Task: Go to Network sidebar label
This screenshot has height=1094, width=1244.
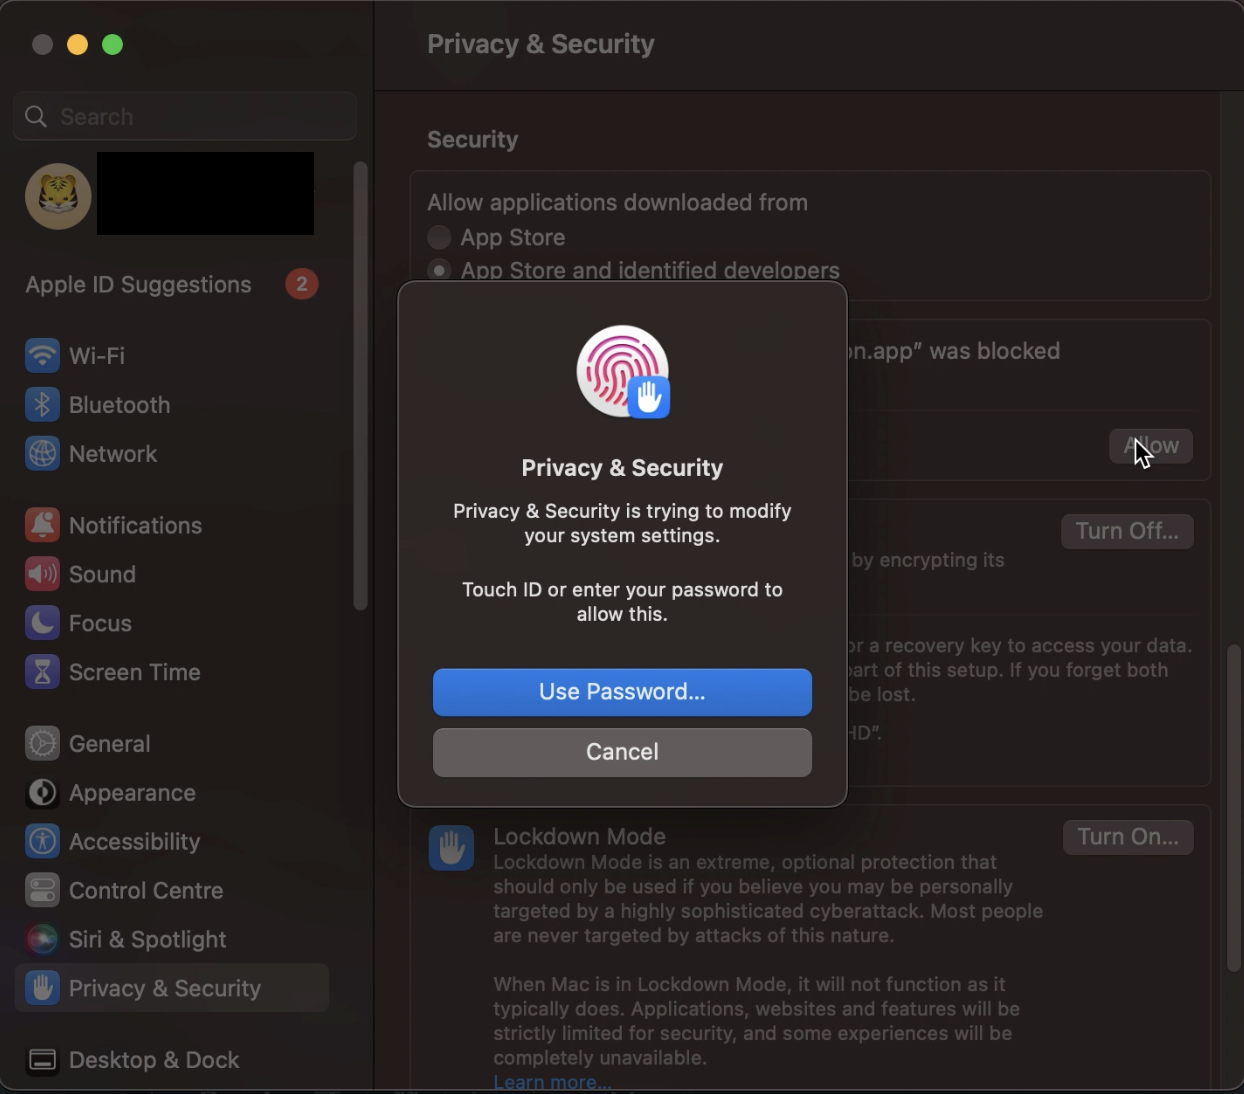Action: (113, 453)
